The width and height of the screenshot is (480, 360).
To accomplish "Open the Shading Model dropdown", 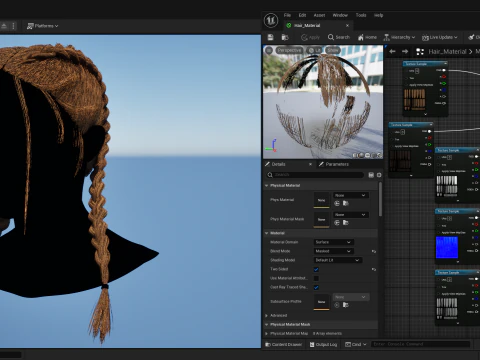I will [338, 260].
